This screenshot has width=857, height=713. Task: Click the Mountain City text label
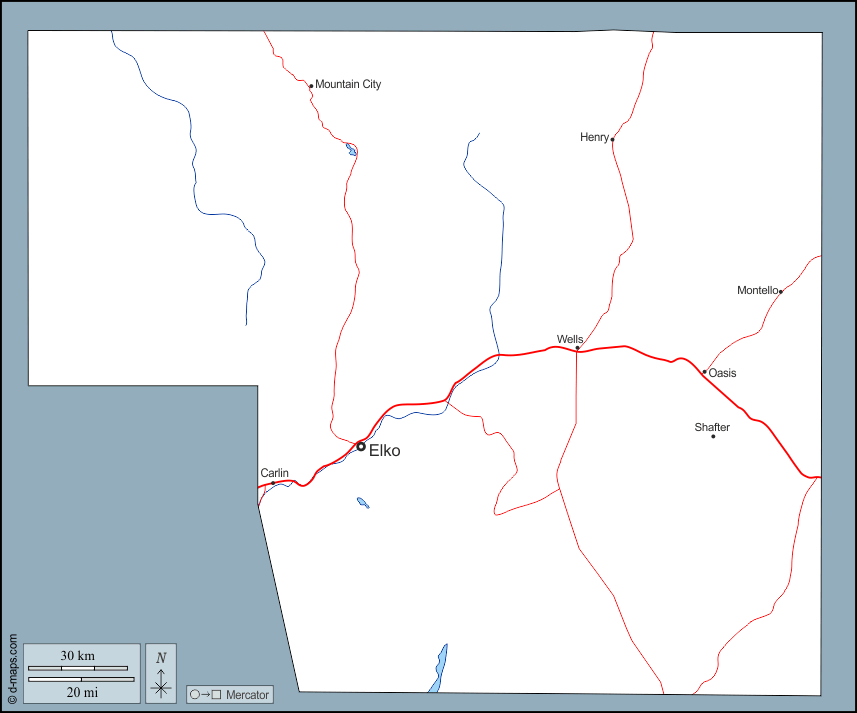pyautogui.click(x=348, y=85)
